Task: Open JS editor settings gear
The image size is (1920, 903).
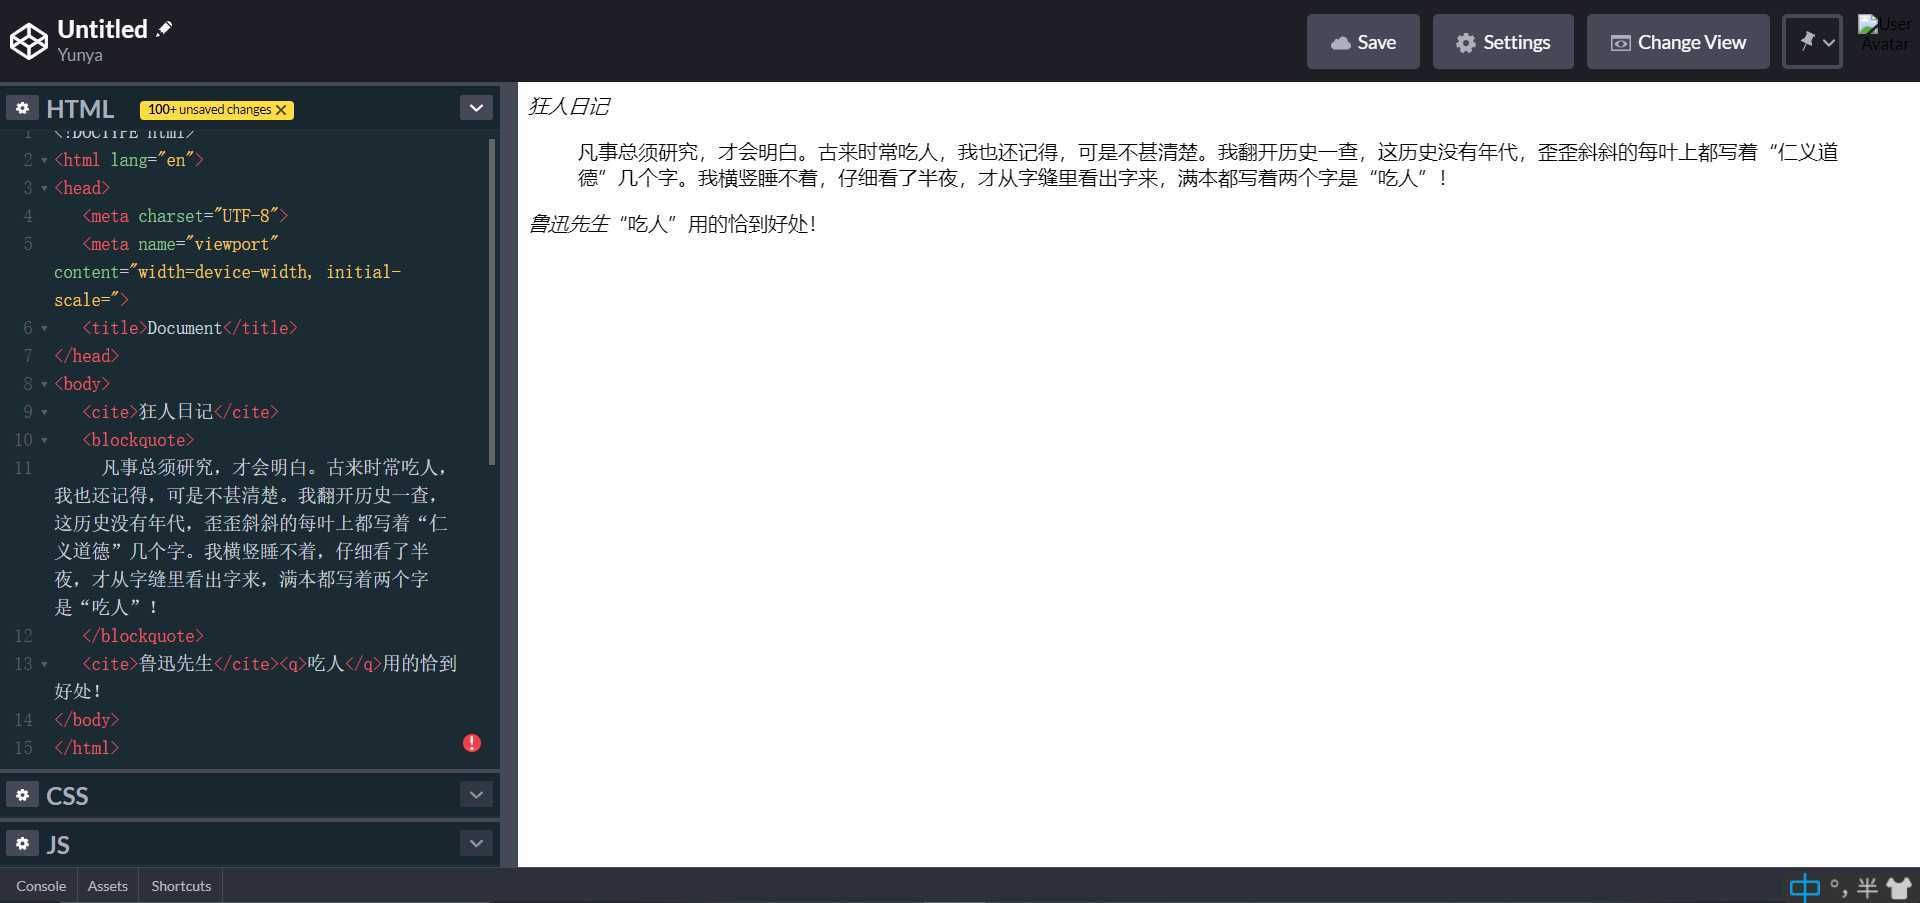Action: (22, 844)
